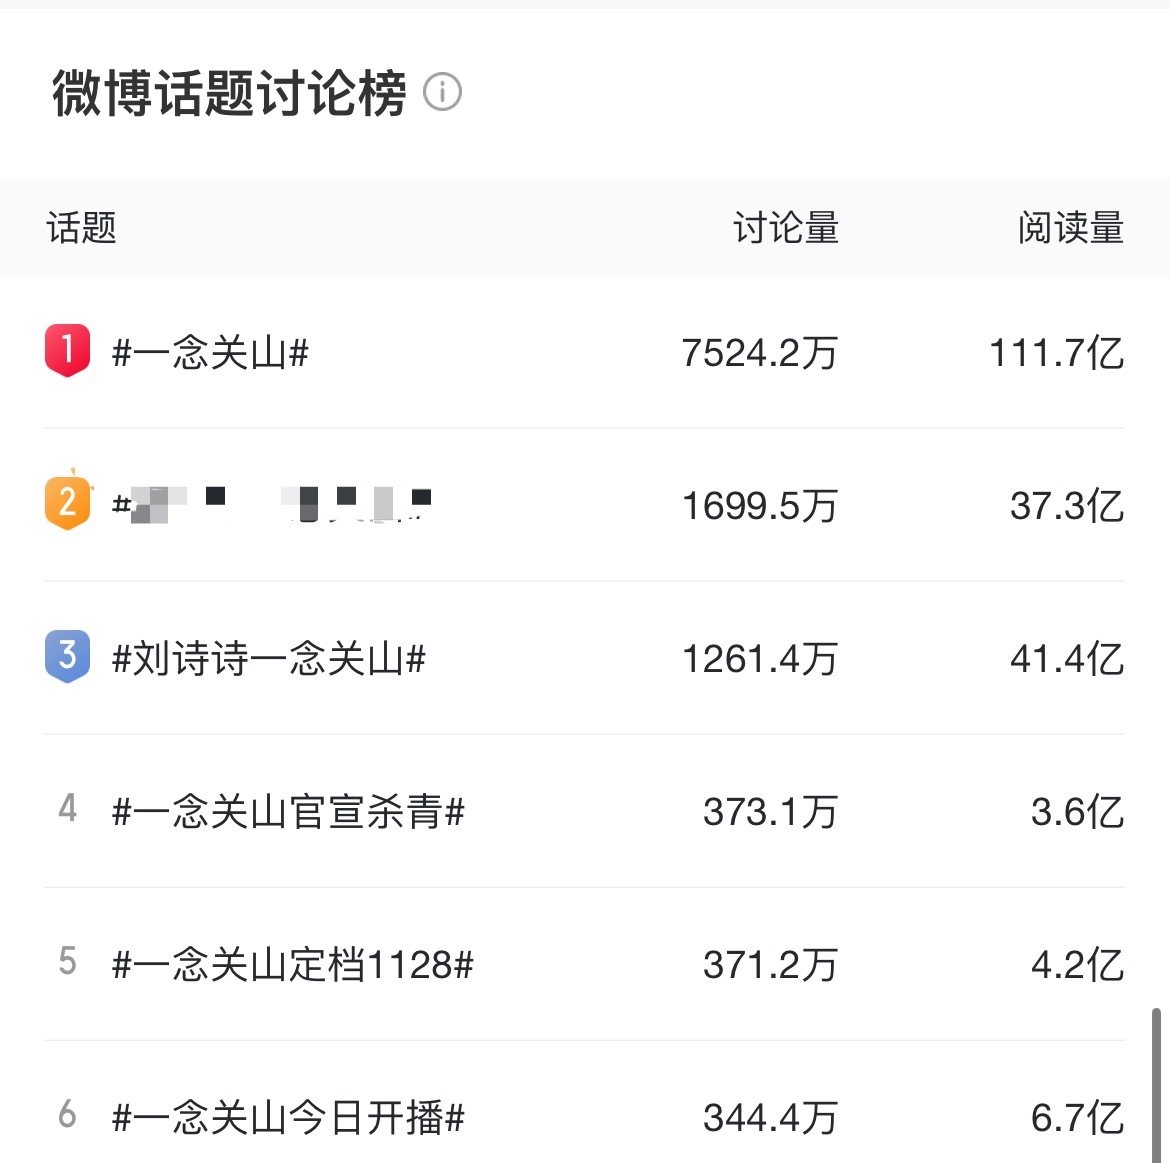Click the vertical scrollbar thumb
Image resolution: width=1170 pixels, height=1163 pixels.
[x=1156, y=1085]
